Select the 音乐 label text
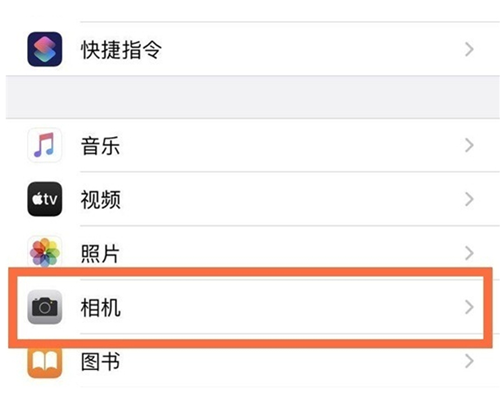This screenshot has width=500, height=398. click(100, 146)
